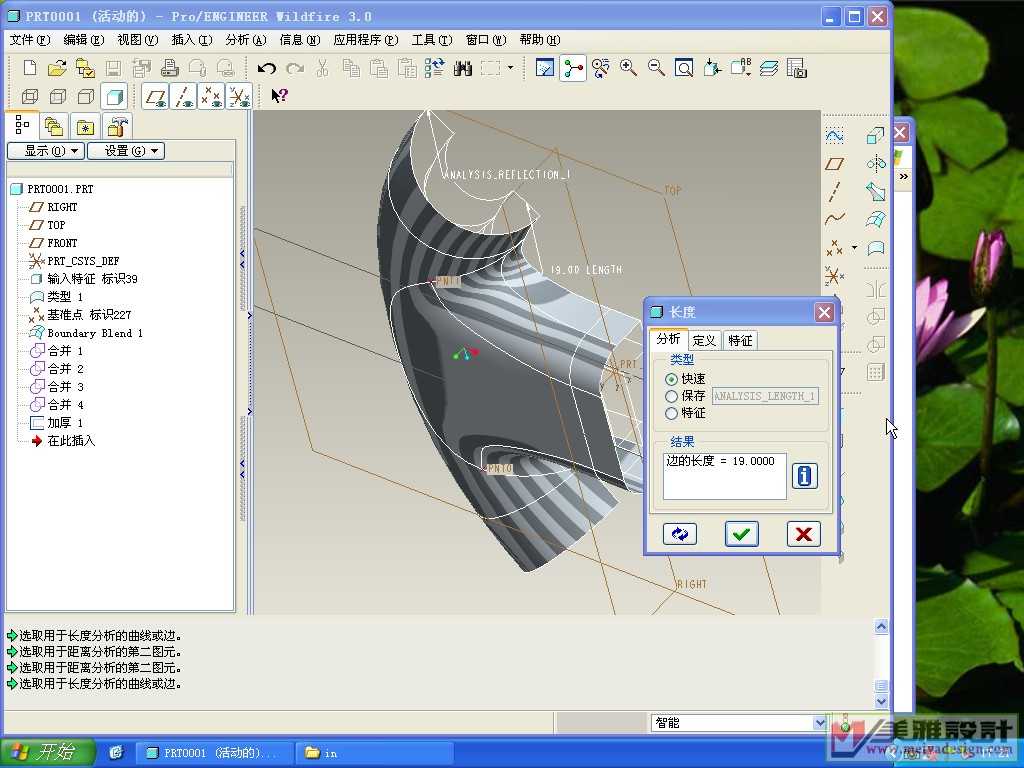Switch display to wireframe
Screen dimensions: 1024x768
[30, 97]
